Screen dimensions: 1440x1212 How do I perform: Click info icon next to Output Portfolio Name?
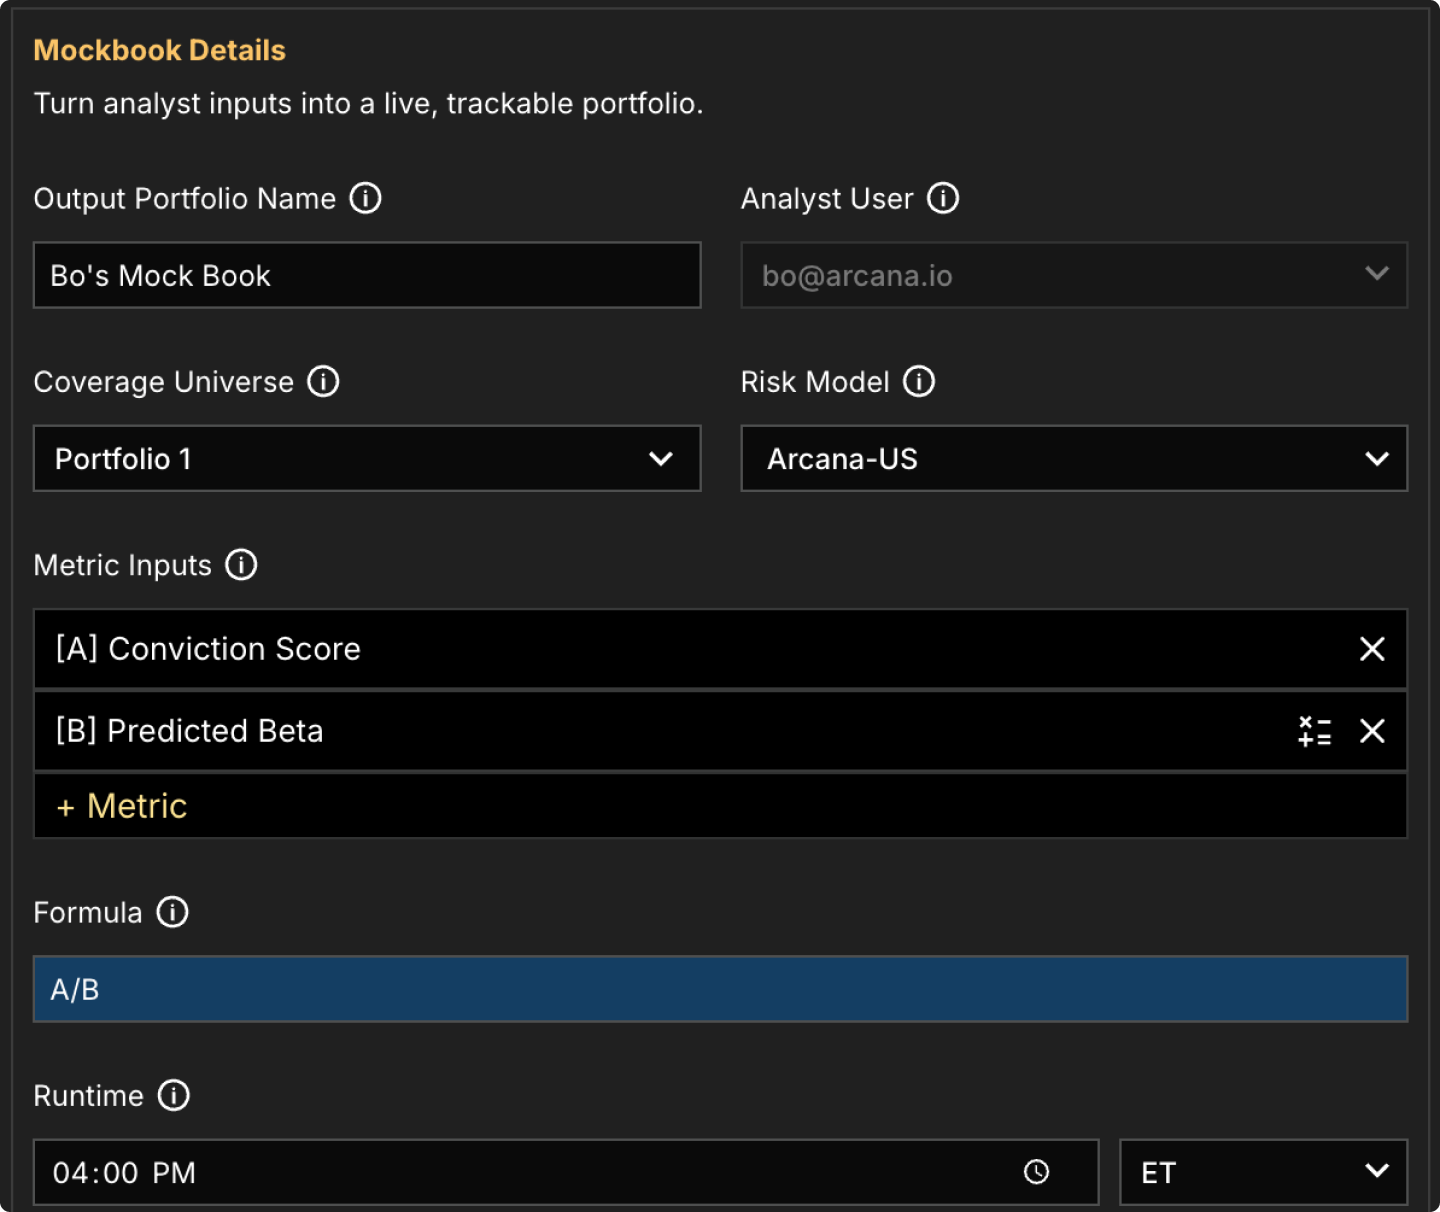(x=365, y=198)
